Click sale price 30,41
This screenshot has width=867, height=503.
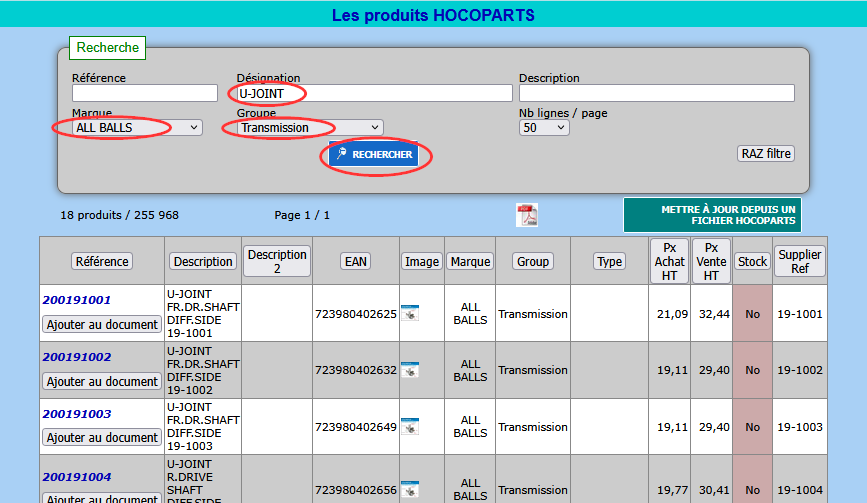pyautogui.click(x=714, y=490)
